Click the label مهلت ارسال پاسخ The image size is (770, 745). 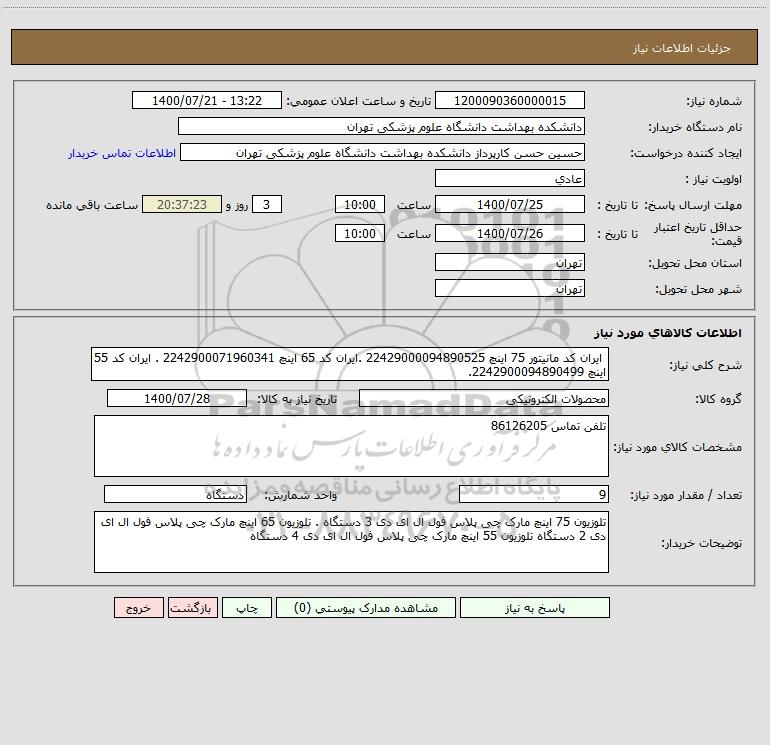693,205
